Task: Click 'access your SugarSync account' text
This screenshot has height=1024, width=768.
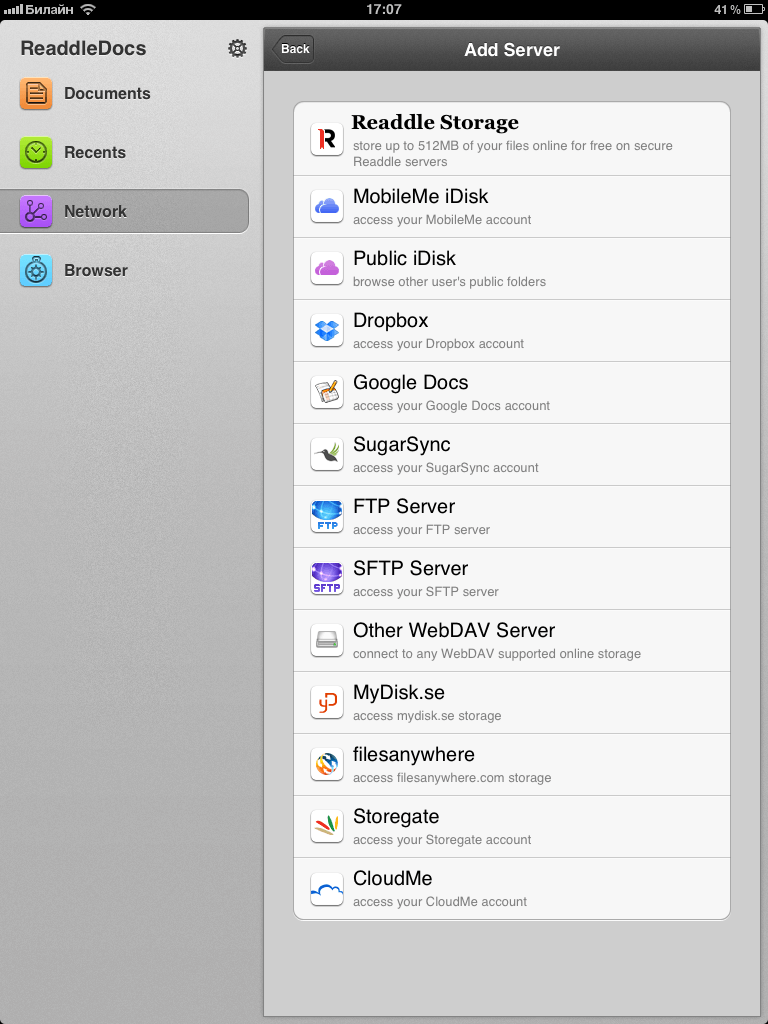Action: click(446, 468)
